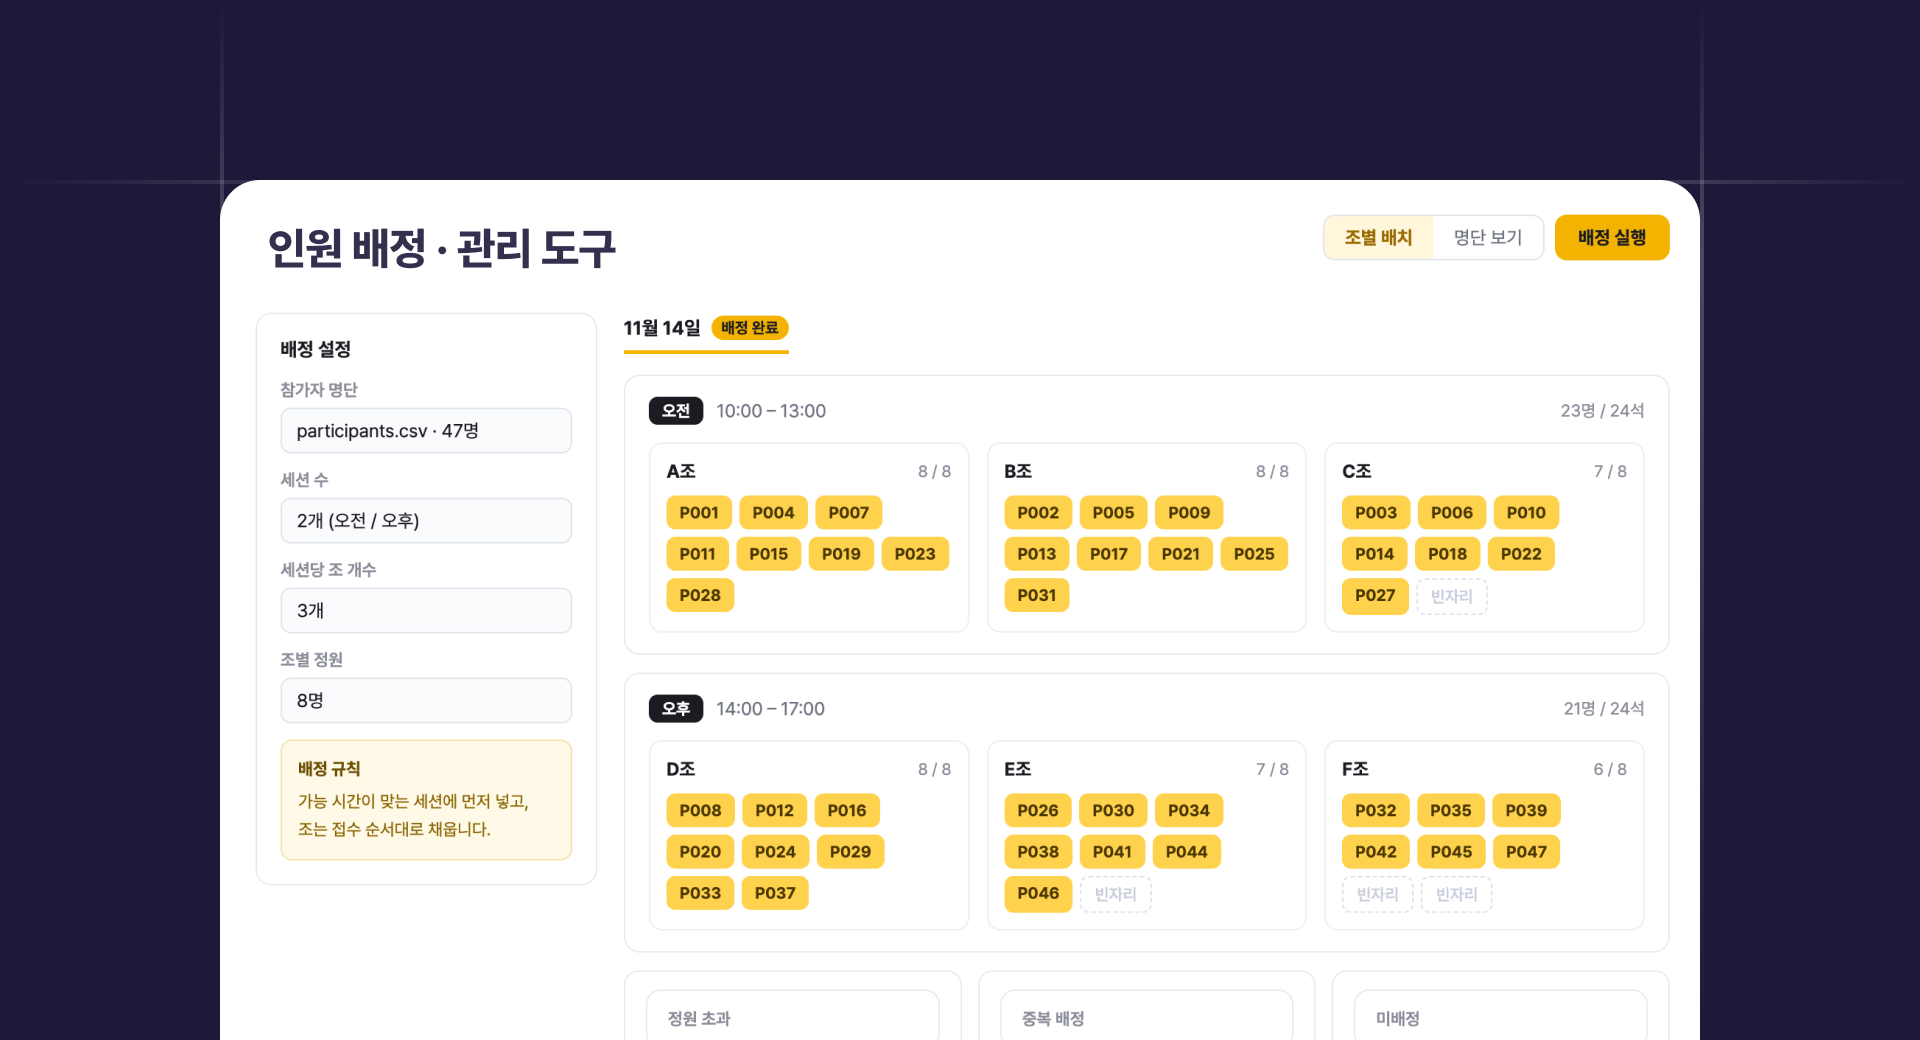This screenshot has height=1040, width=1920.
Task: Select participant chip P008 in D조
Action: point(700,811)
